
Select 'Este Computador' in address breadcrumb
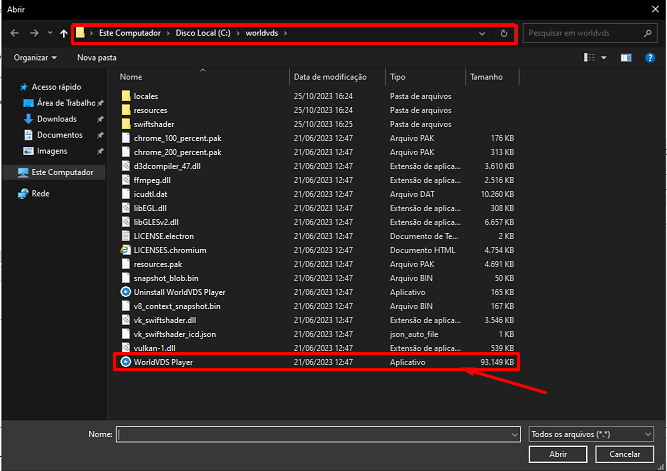click(130, 33)
